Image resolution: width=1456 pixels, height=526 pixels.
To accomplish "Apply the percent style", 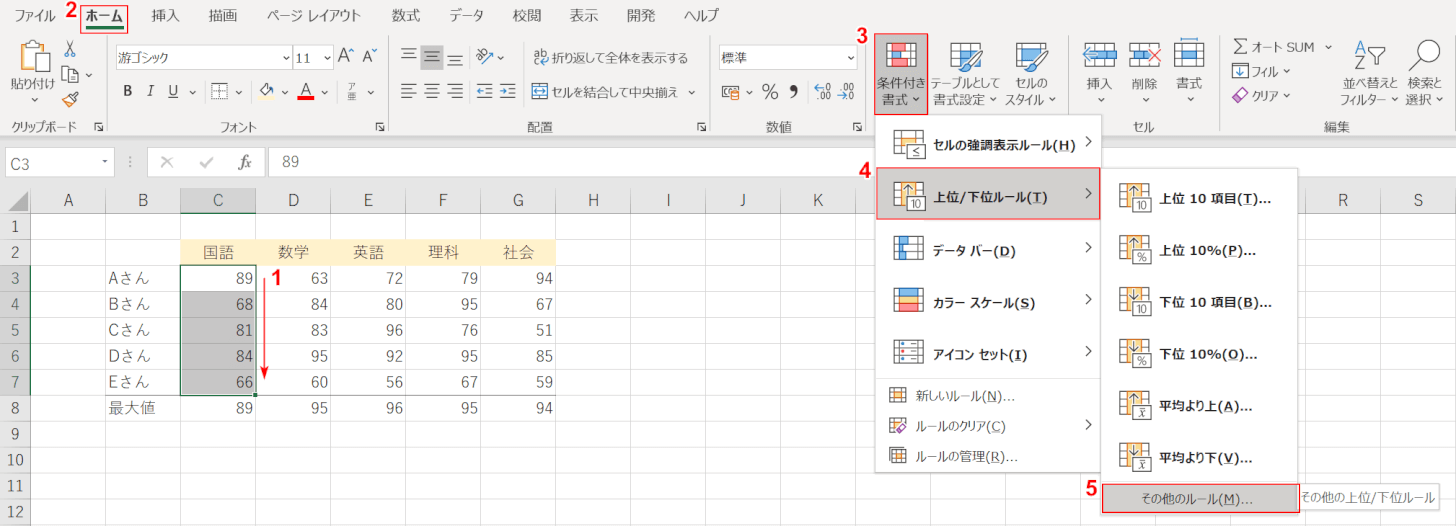I will 770,91.
